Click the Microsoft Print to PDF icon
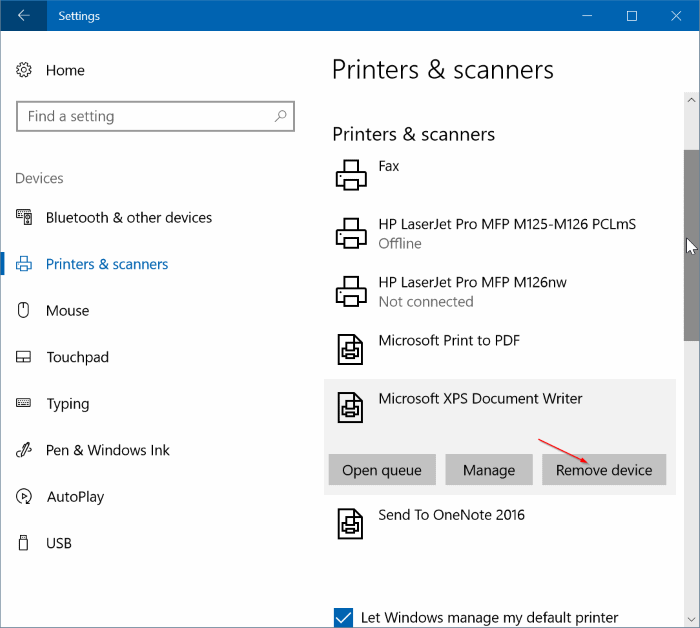Image resolution: width=700 pixels, height=628 pixels. (x=350, y=349)
